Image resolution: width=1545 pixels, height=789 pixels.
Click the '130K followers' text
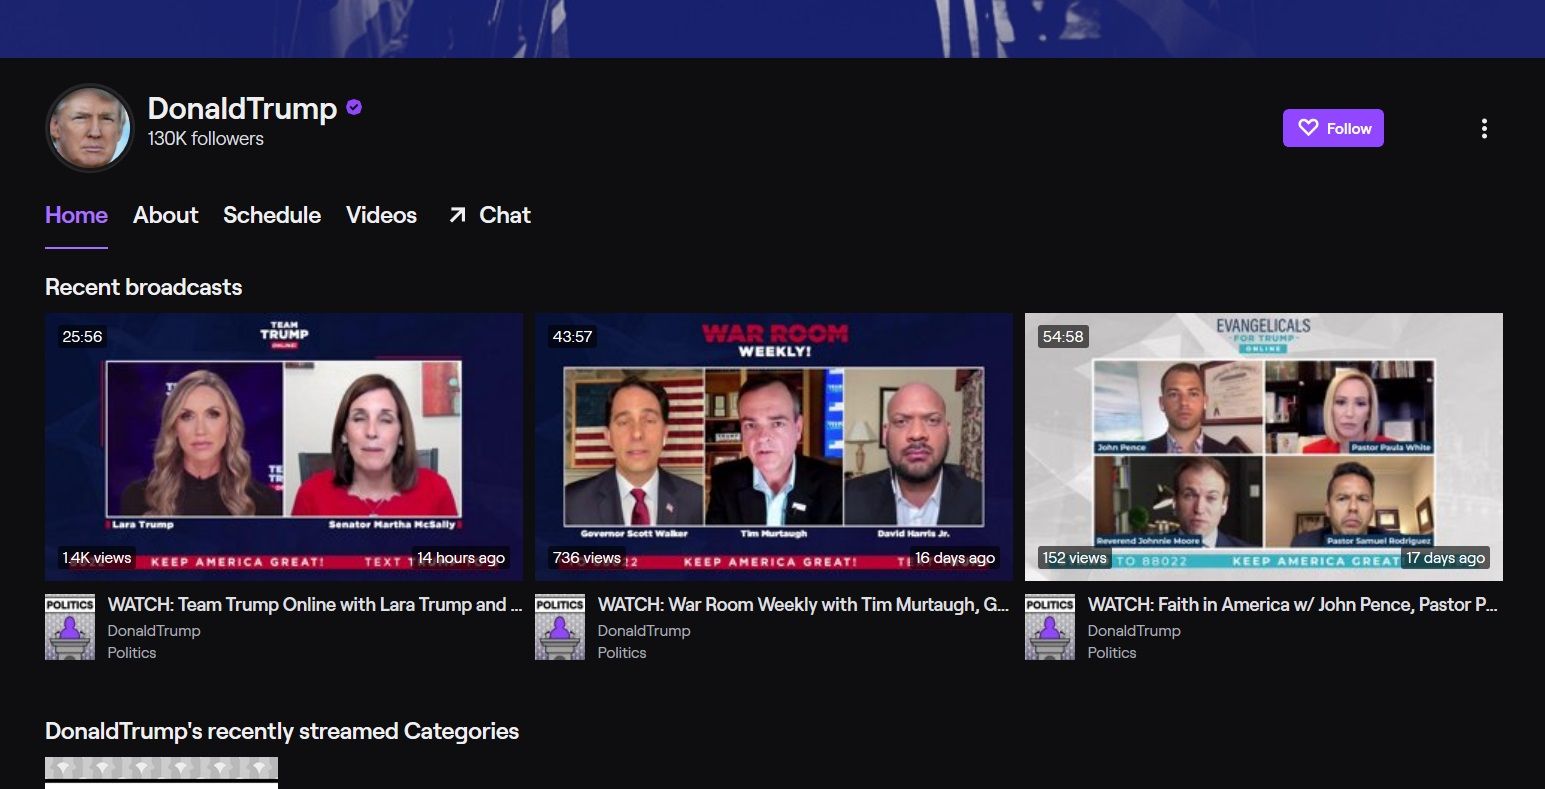pos(206,139)
